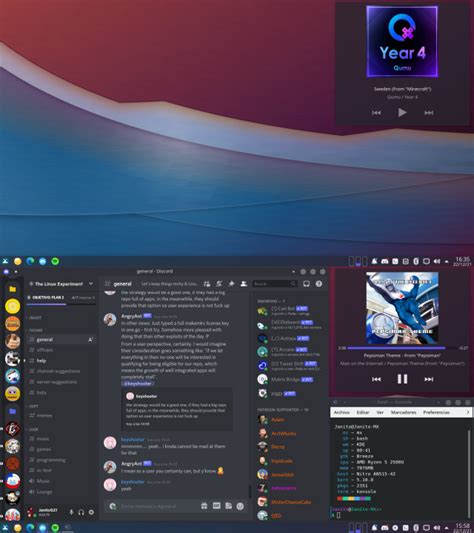Skip to next track in the Year 4 widget
The width and height of the screenshot is (474, 533).
click(x=429, y=113)
